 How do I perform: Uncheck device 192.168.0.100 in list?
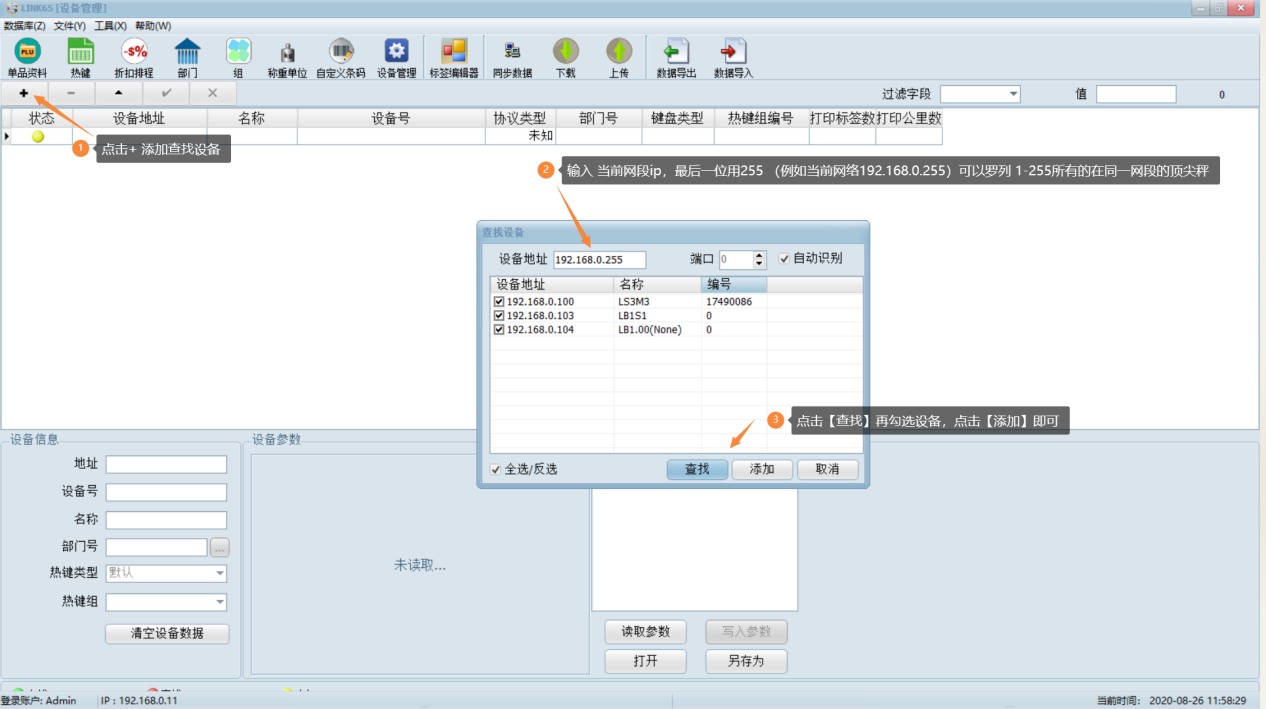(499, 302)
